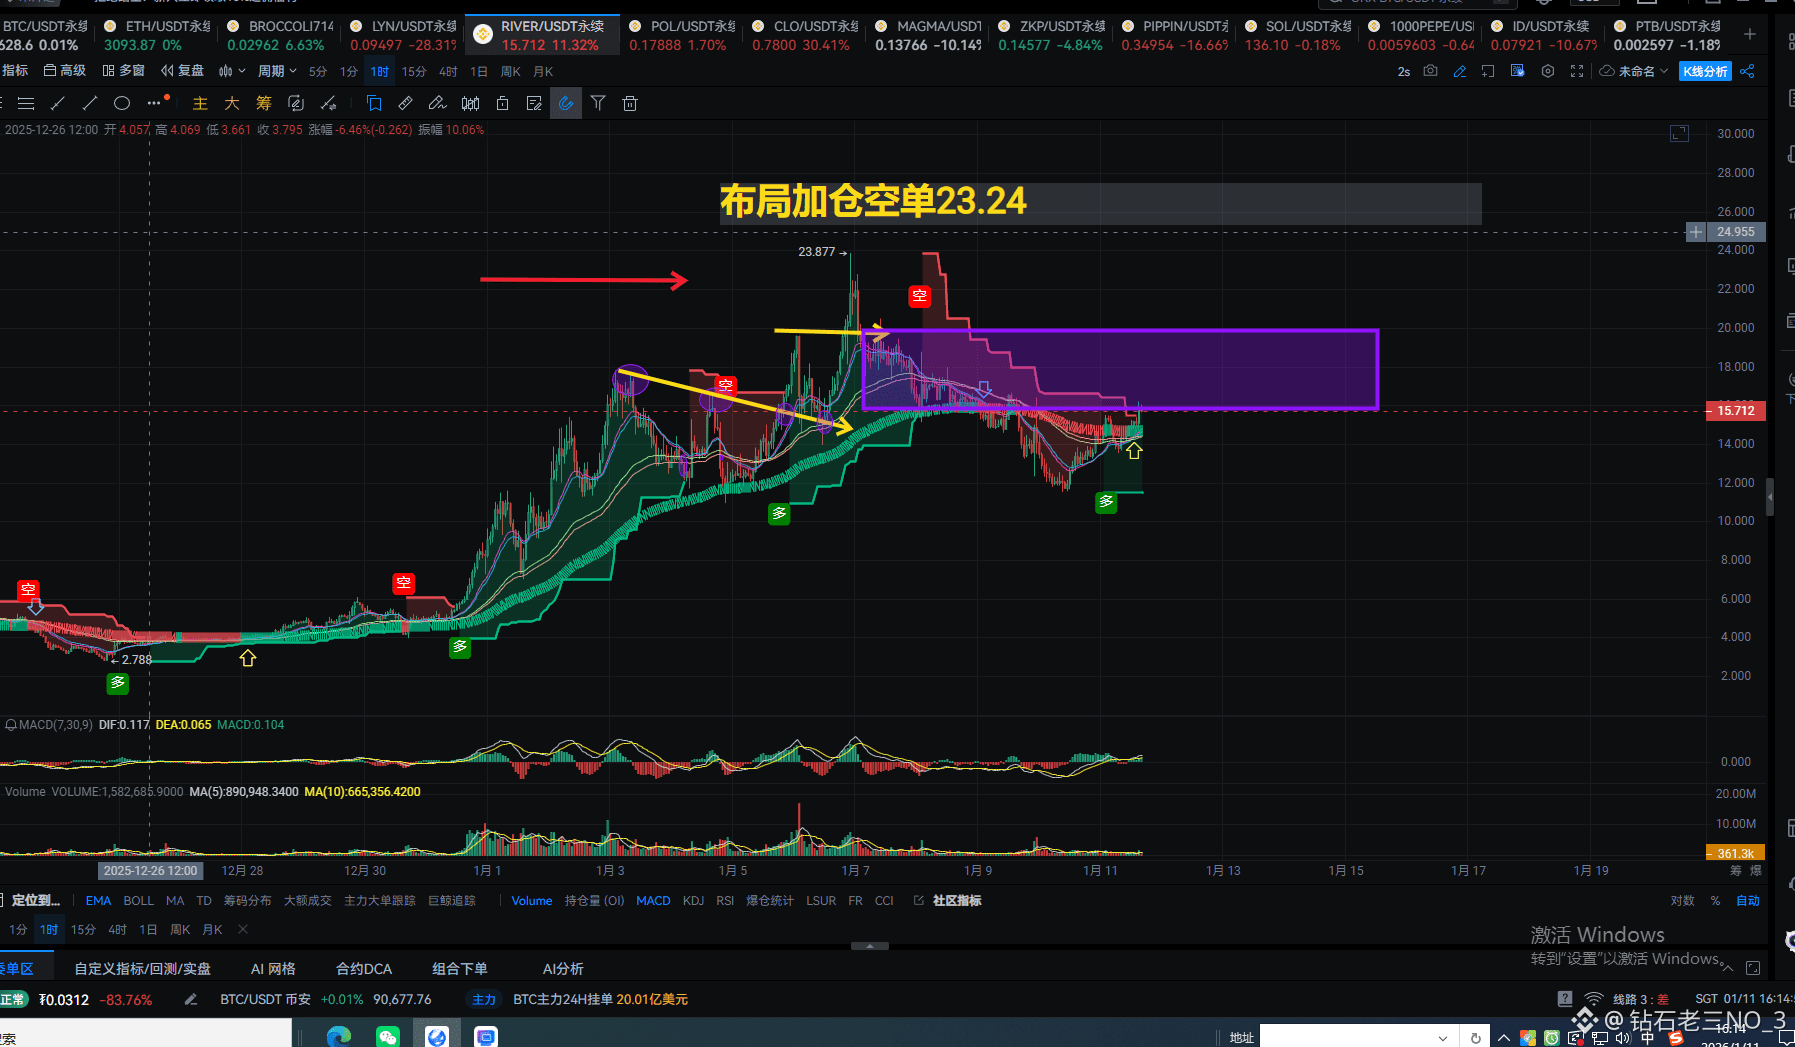
Task: Click the K线分析 button
Action: pos(1706,71)
